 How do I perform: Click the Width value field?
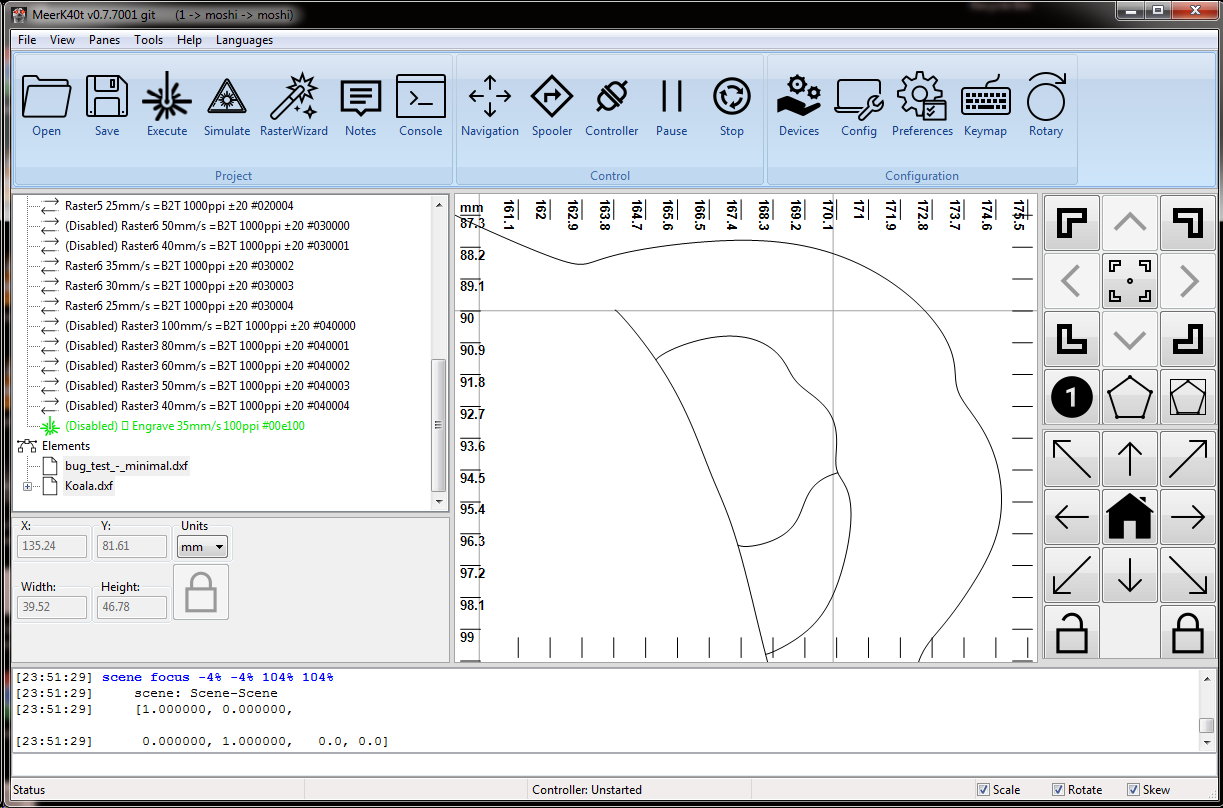[52, 607]
